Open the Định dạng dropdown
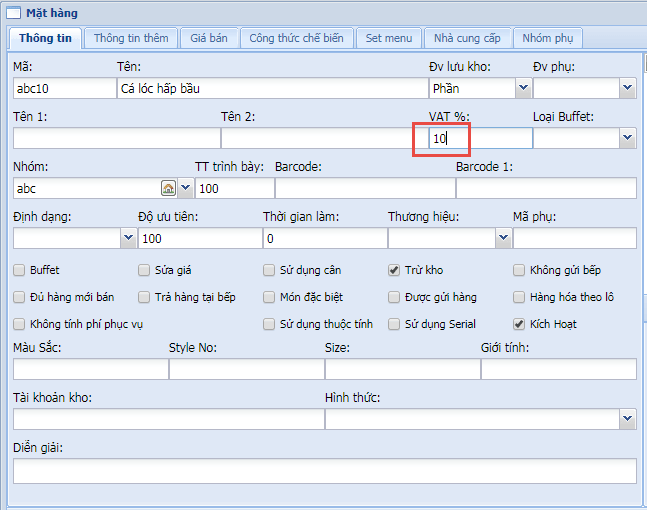The width and height of the screenshot is (647, 510). tap(128, 238)
